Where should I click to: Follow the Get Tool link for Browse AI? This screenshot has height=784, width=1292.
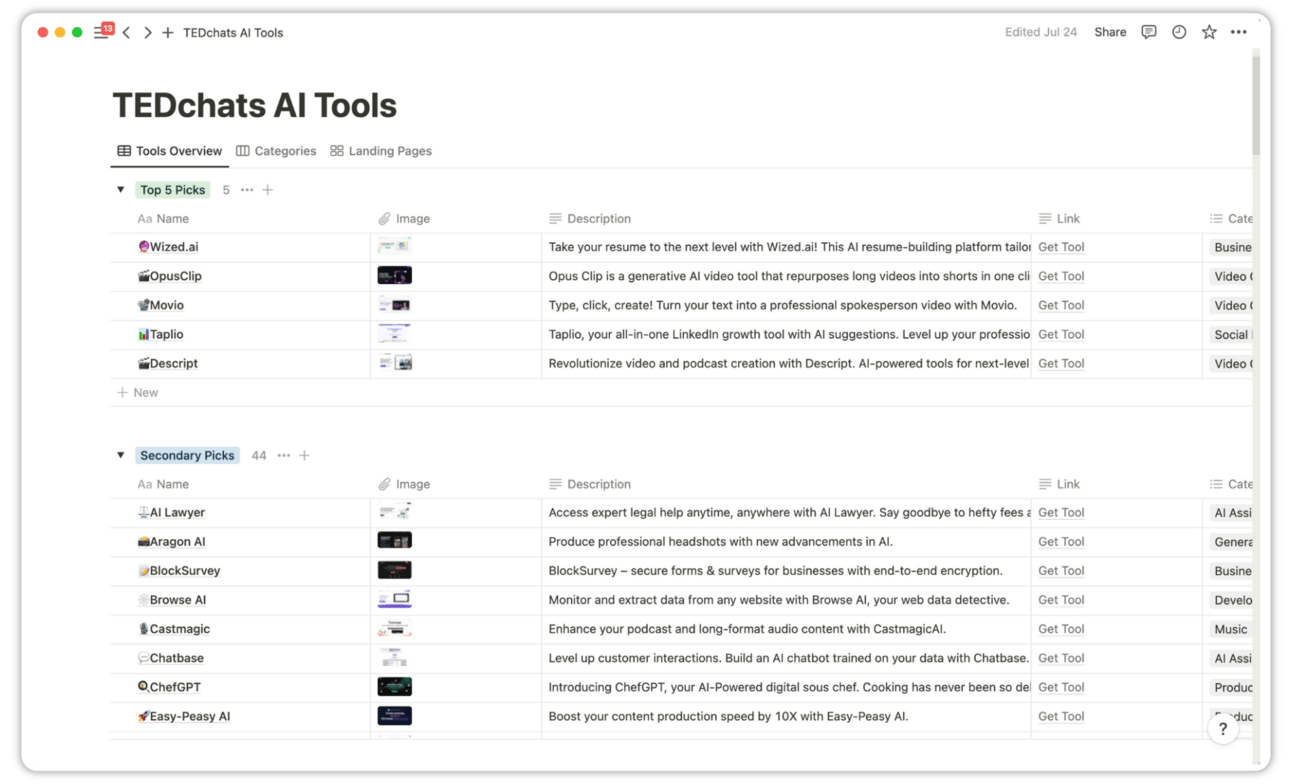1061,600
